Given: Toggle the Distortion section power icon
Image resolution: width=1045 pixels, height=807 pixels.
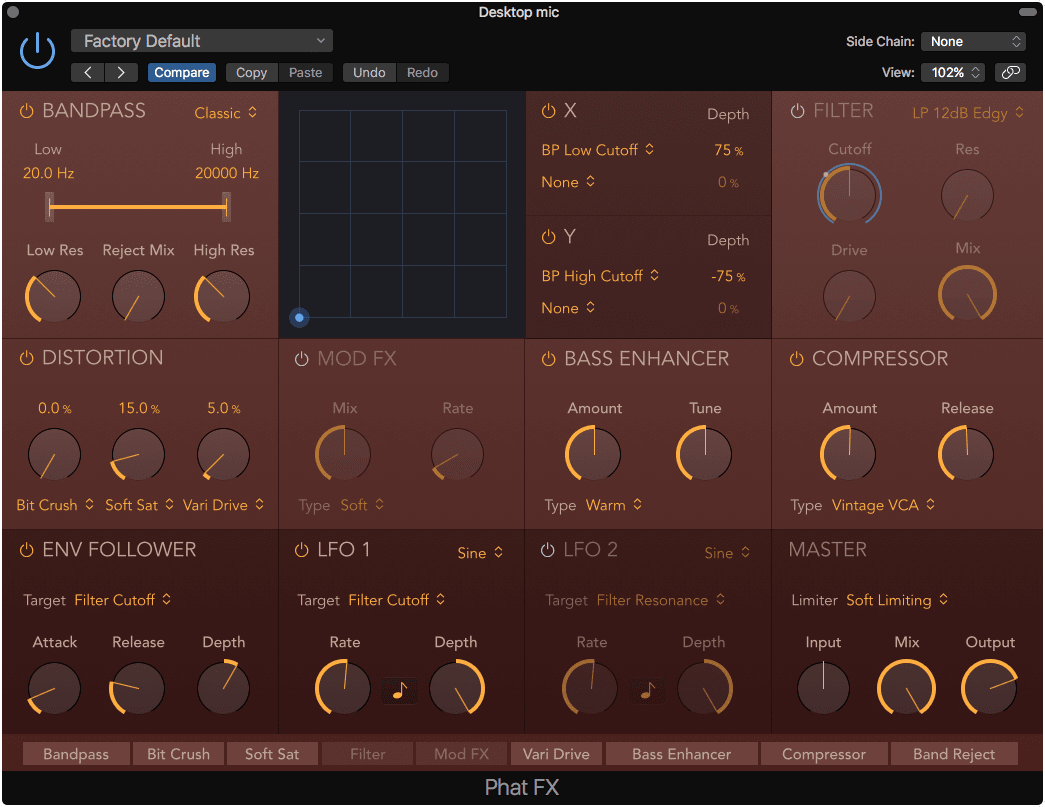Looking at the screenshot, I should pos(27,358).
